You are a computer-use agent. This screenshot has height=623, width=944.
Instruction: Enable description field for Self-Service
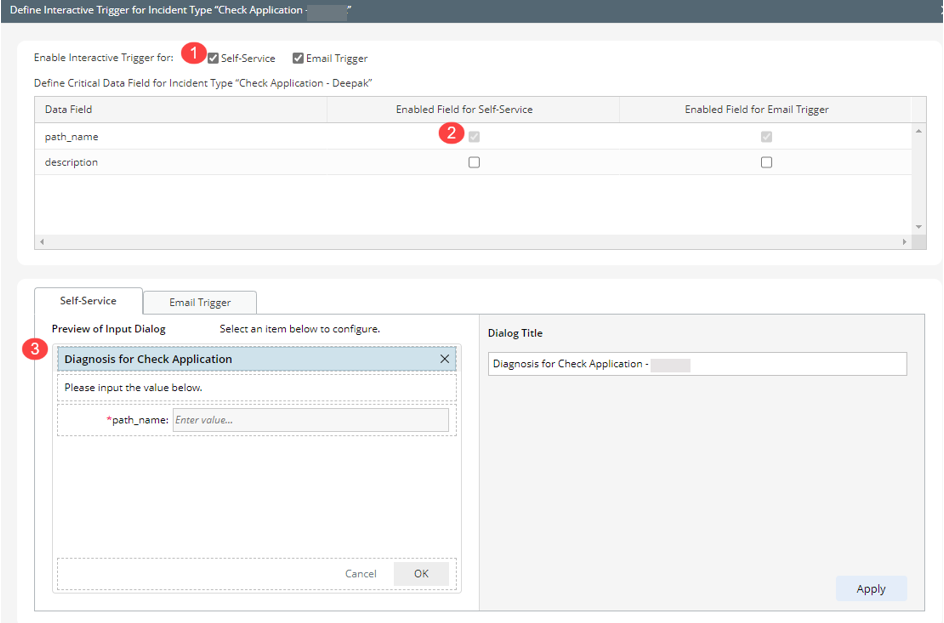(x=474, y=162)
